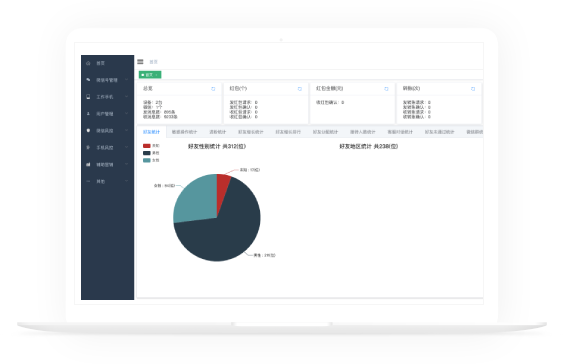Switch to the 好友分配统计 tab
This screenshot has height=364, width=563.
(x=325, y=132)
